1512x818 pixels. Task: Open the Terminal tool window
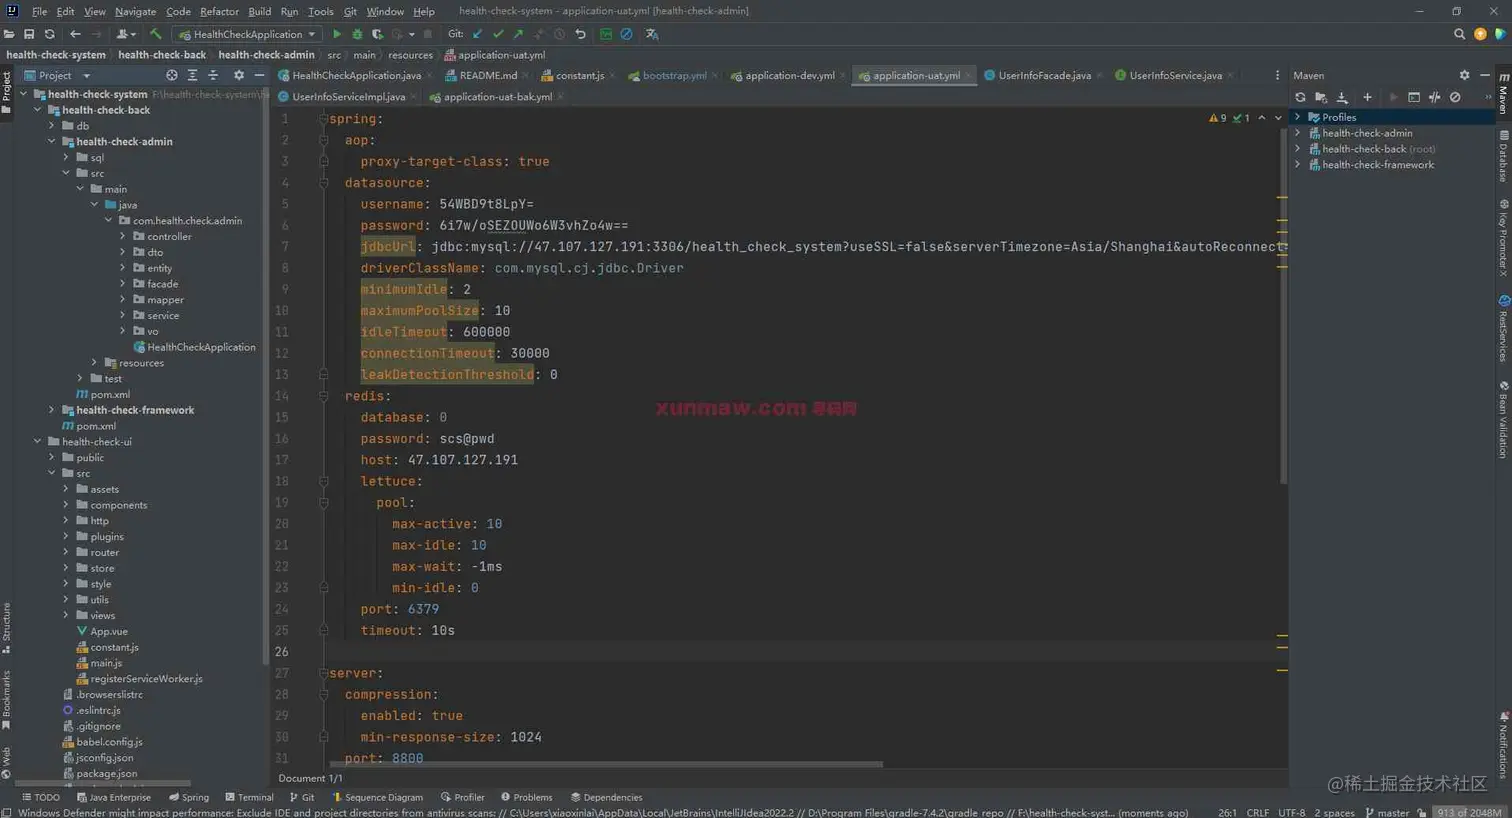click(250, 797)
